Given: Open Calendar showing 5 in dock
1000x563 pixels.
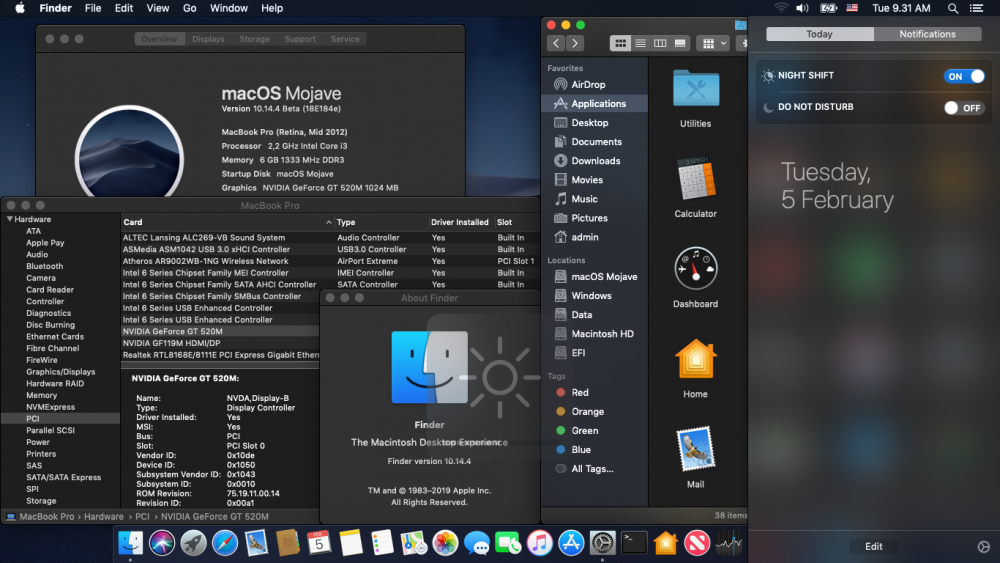Looking at the screenshot, I should [x=319, y=543].
